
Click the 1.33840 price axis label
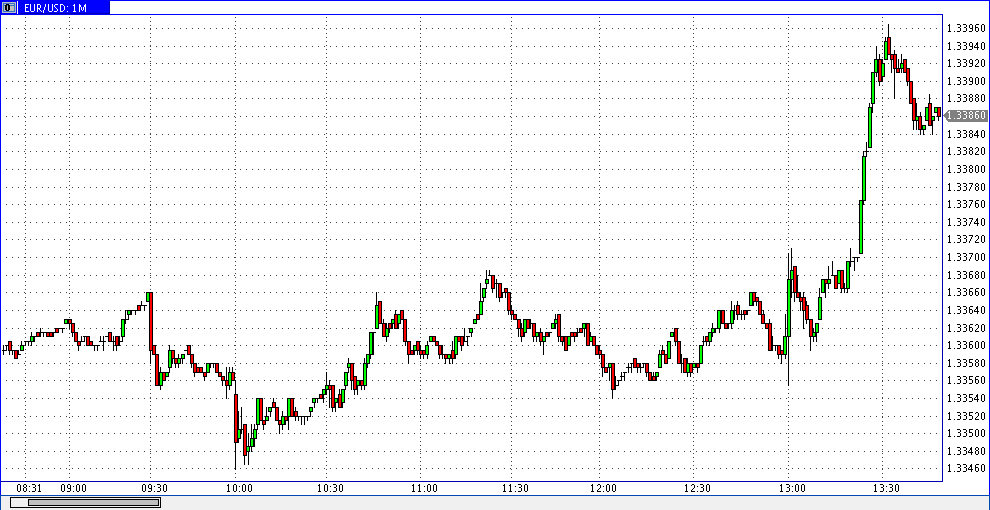tap(967, 133)
